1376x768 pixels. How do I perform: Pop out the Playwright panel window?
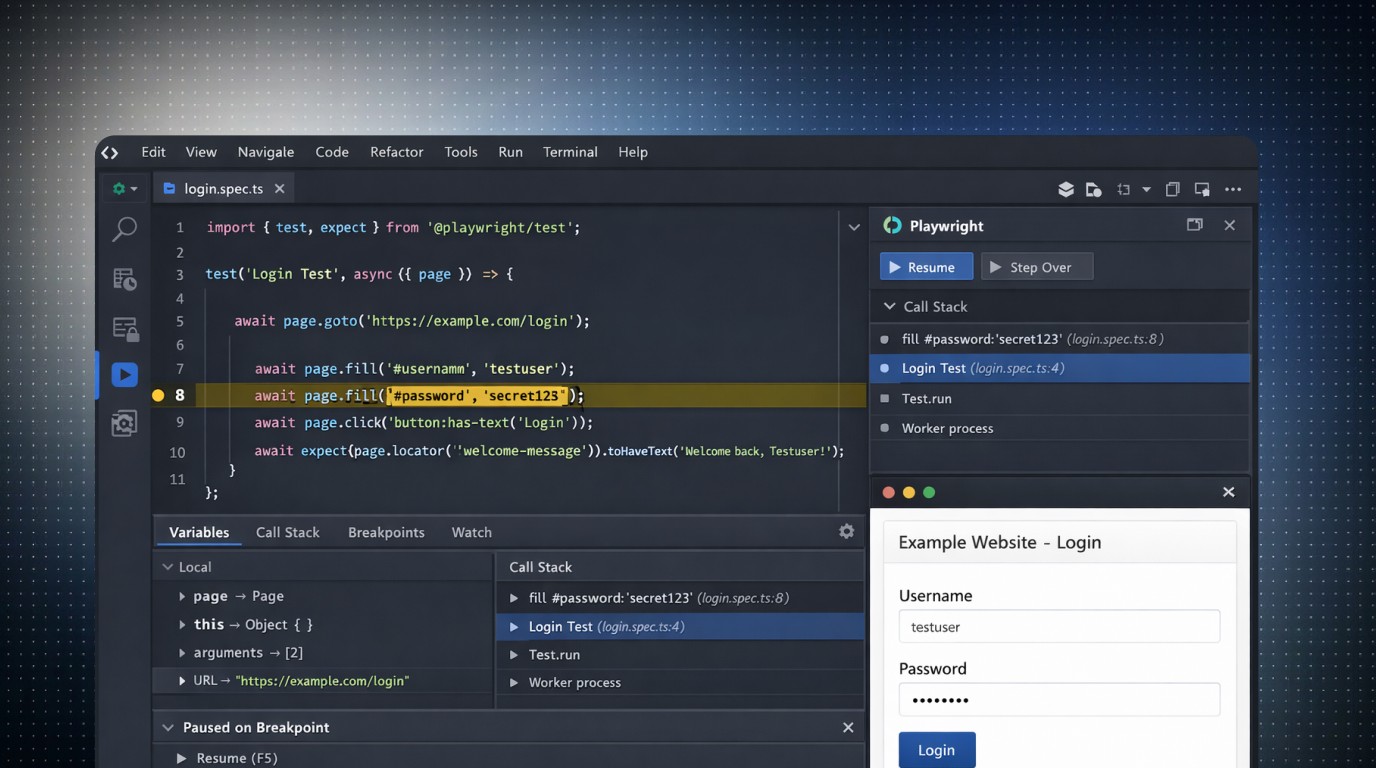pos(1194,225)
